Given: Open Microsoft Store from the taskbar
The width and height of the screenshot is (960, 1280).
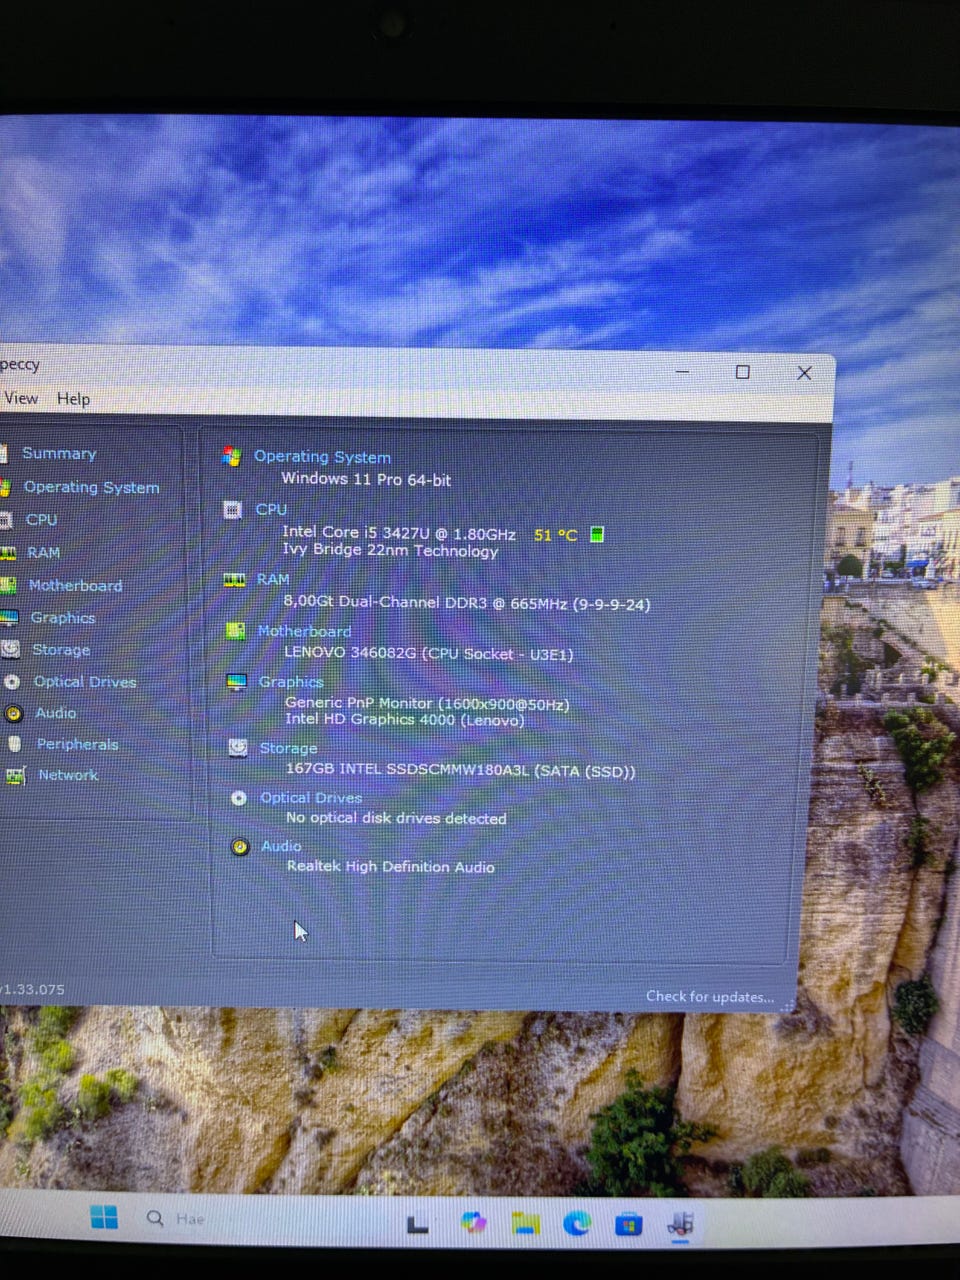Looking at the screenshot, I should click(628, 1224).
